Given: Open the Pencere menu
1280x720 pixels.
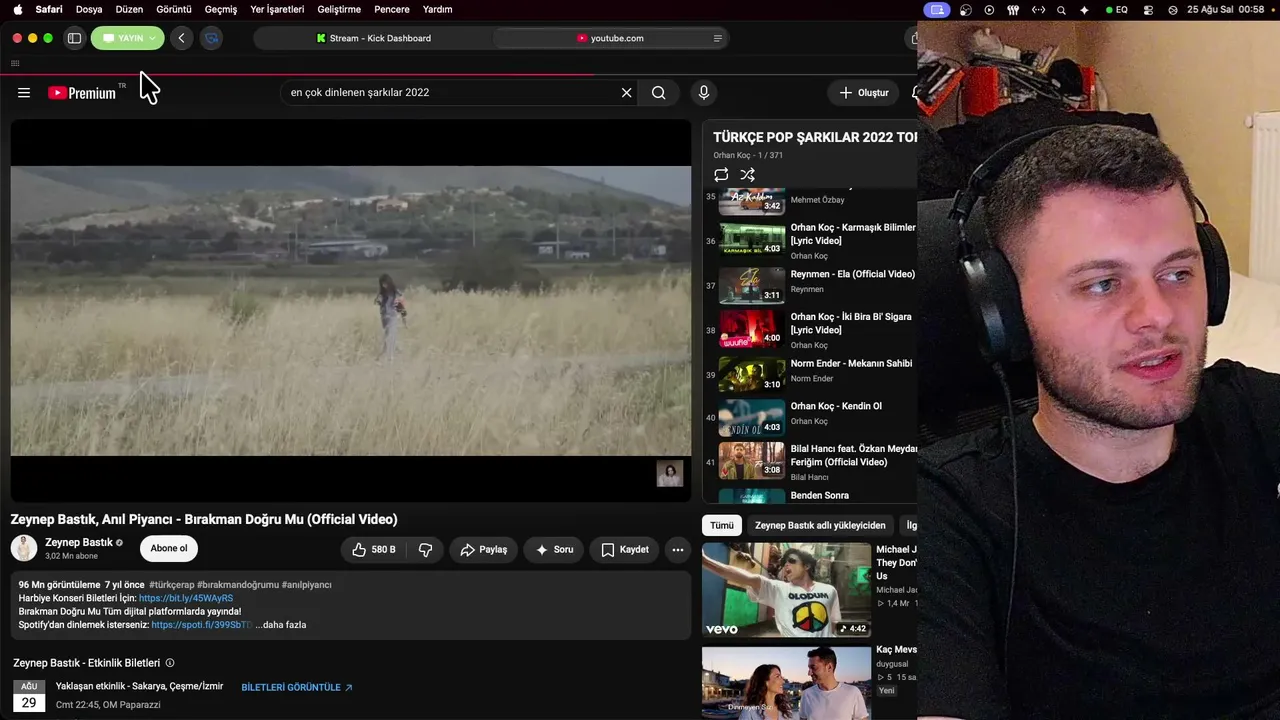Looking at the screenshot, I should pyautogui.click(x=392, y=9).
